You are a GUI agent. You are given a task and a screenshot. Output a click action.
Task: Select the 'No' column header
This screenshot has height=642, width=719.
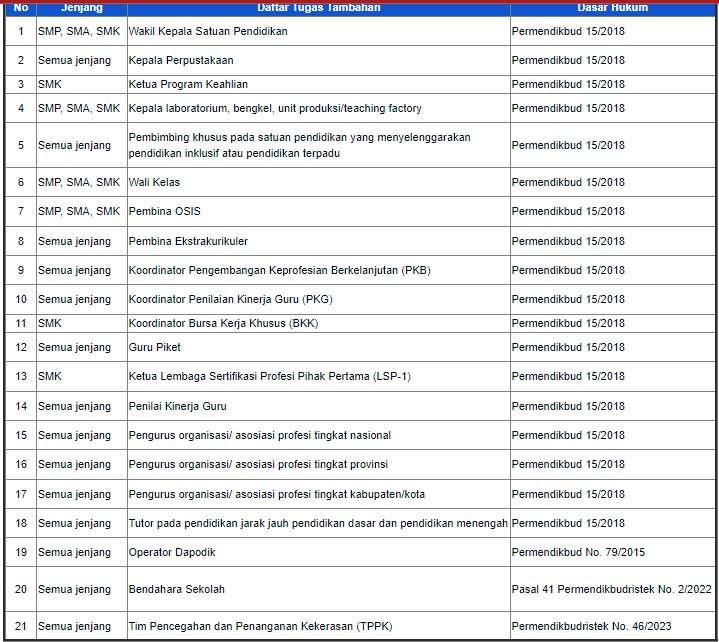point(21,8)
